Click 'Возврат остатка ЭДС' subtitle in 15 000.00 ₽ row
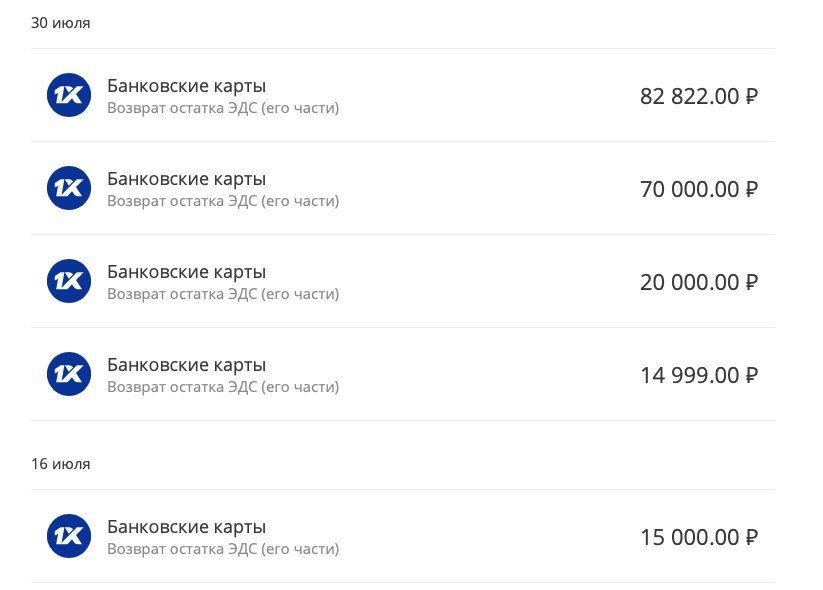823x590 pixels. (x=182, y=549)
